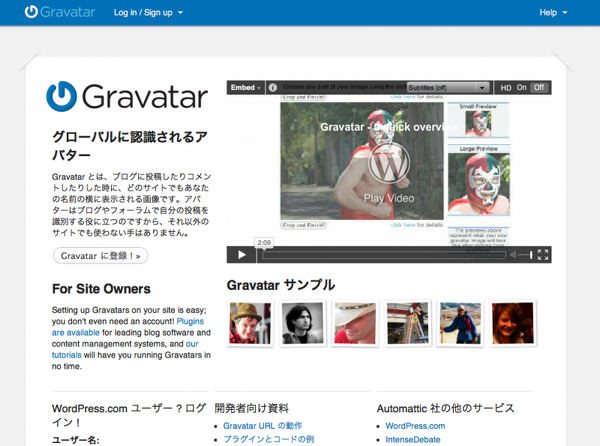Click the Automattic 社の他のサービス heading
This screenshot has height=446, width=600.
(x=445, y=408)
